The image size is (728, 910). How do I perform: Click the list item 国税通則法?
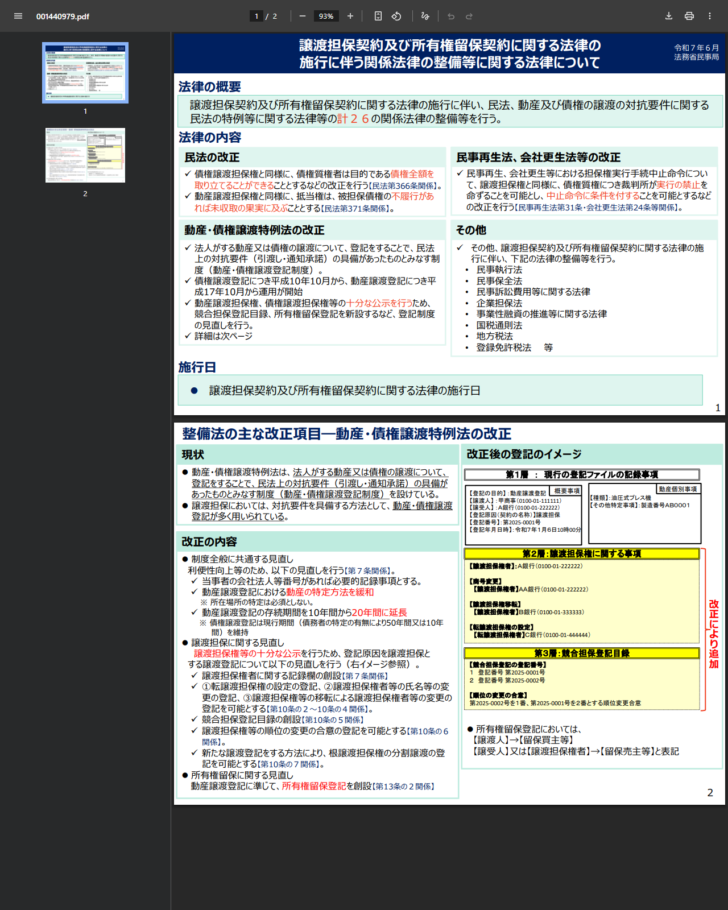(499, 325)
